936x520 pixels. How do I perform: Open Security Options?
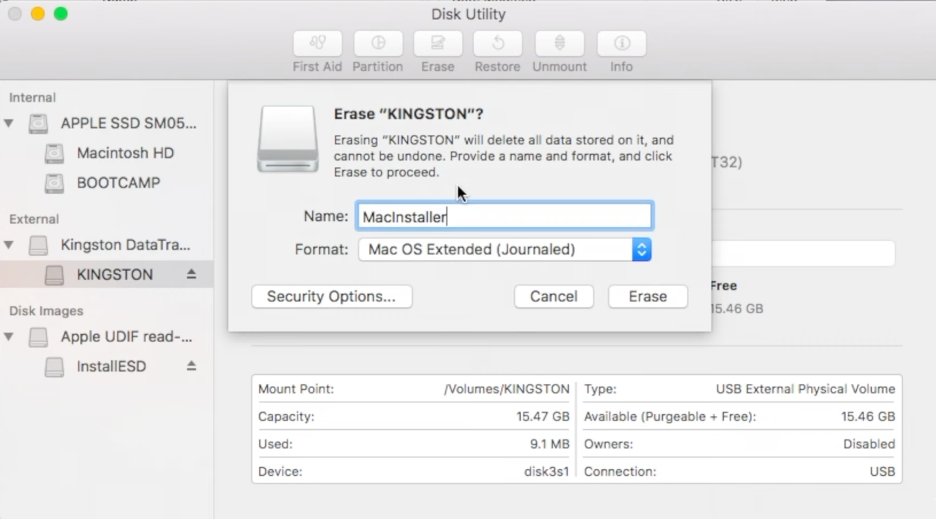[332, 297]
